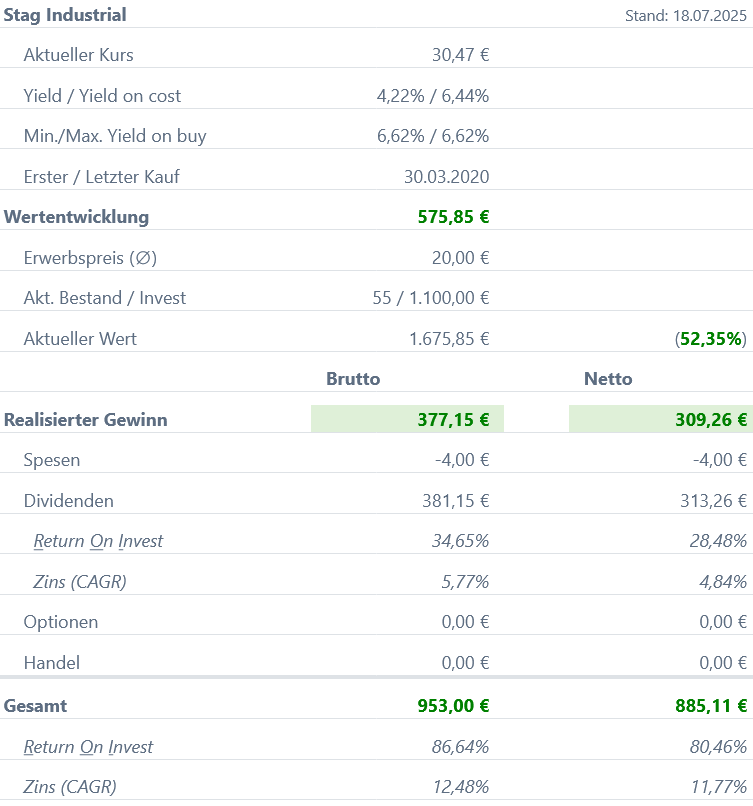This screenshot has width=753, height=806.
Task: Click the "Netto" column header
Action: click(608, 379)
